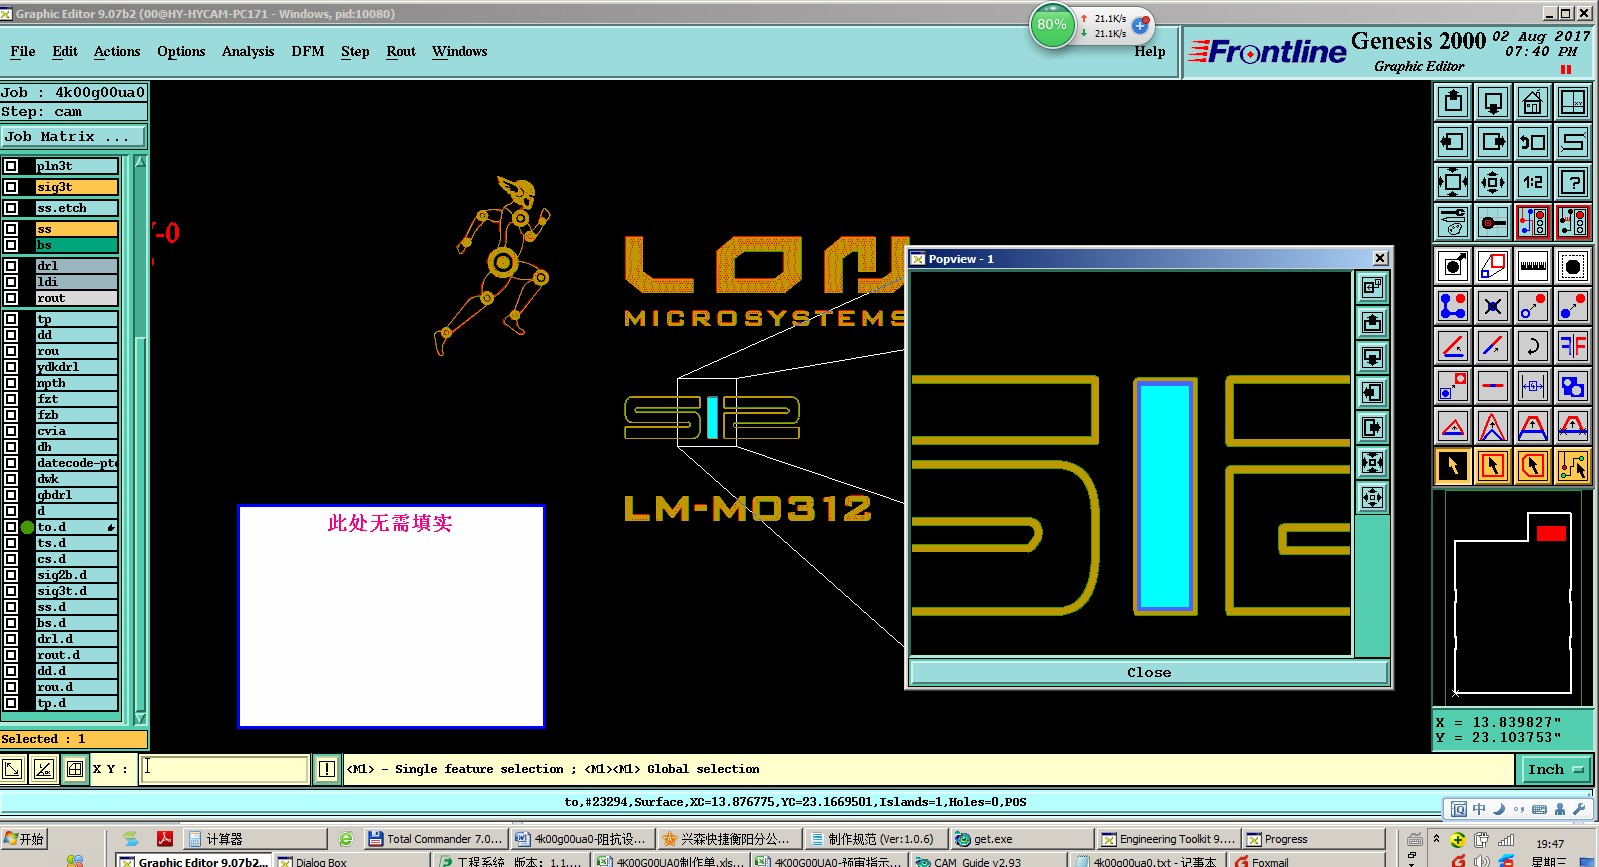Click the pan up icon in Popview window
This screenshot has width=1599, height=867.
point(1372,322)
